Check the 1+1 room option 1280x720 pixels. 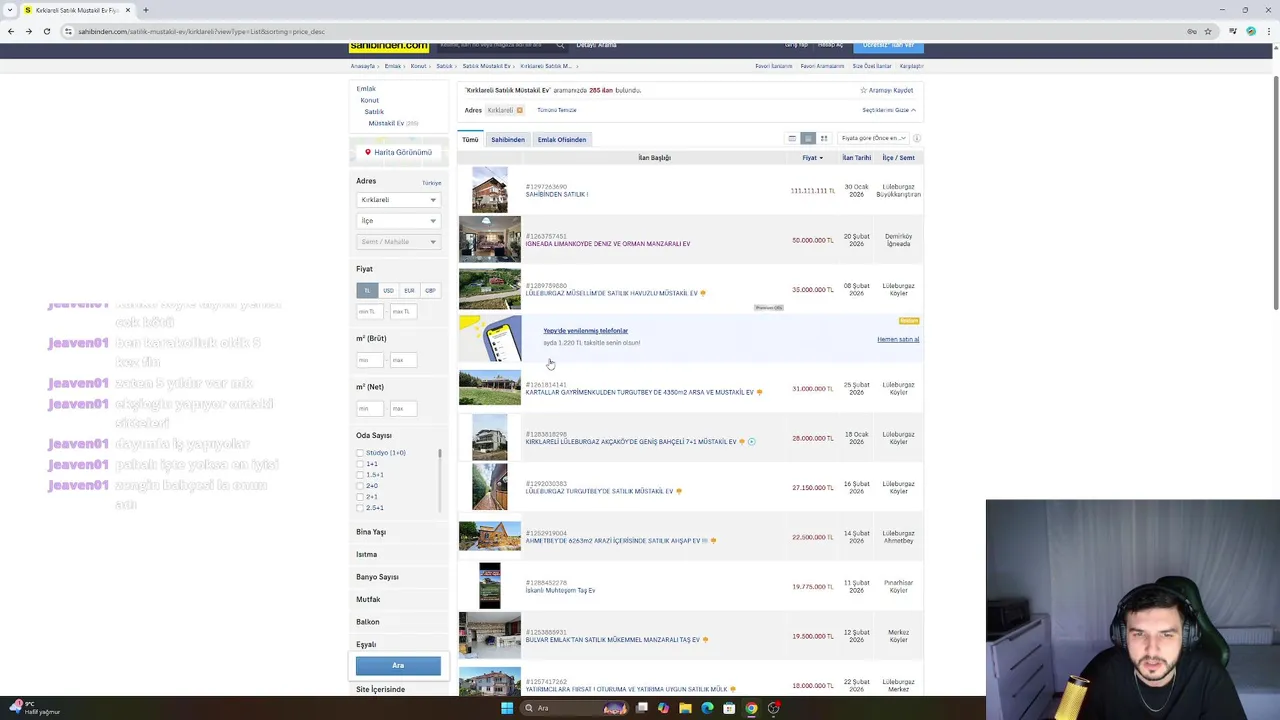[360, 464]
